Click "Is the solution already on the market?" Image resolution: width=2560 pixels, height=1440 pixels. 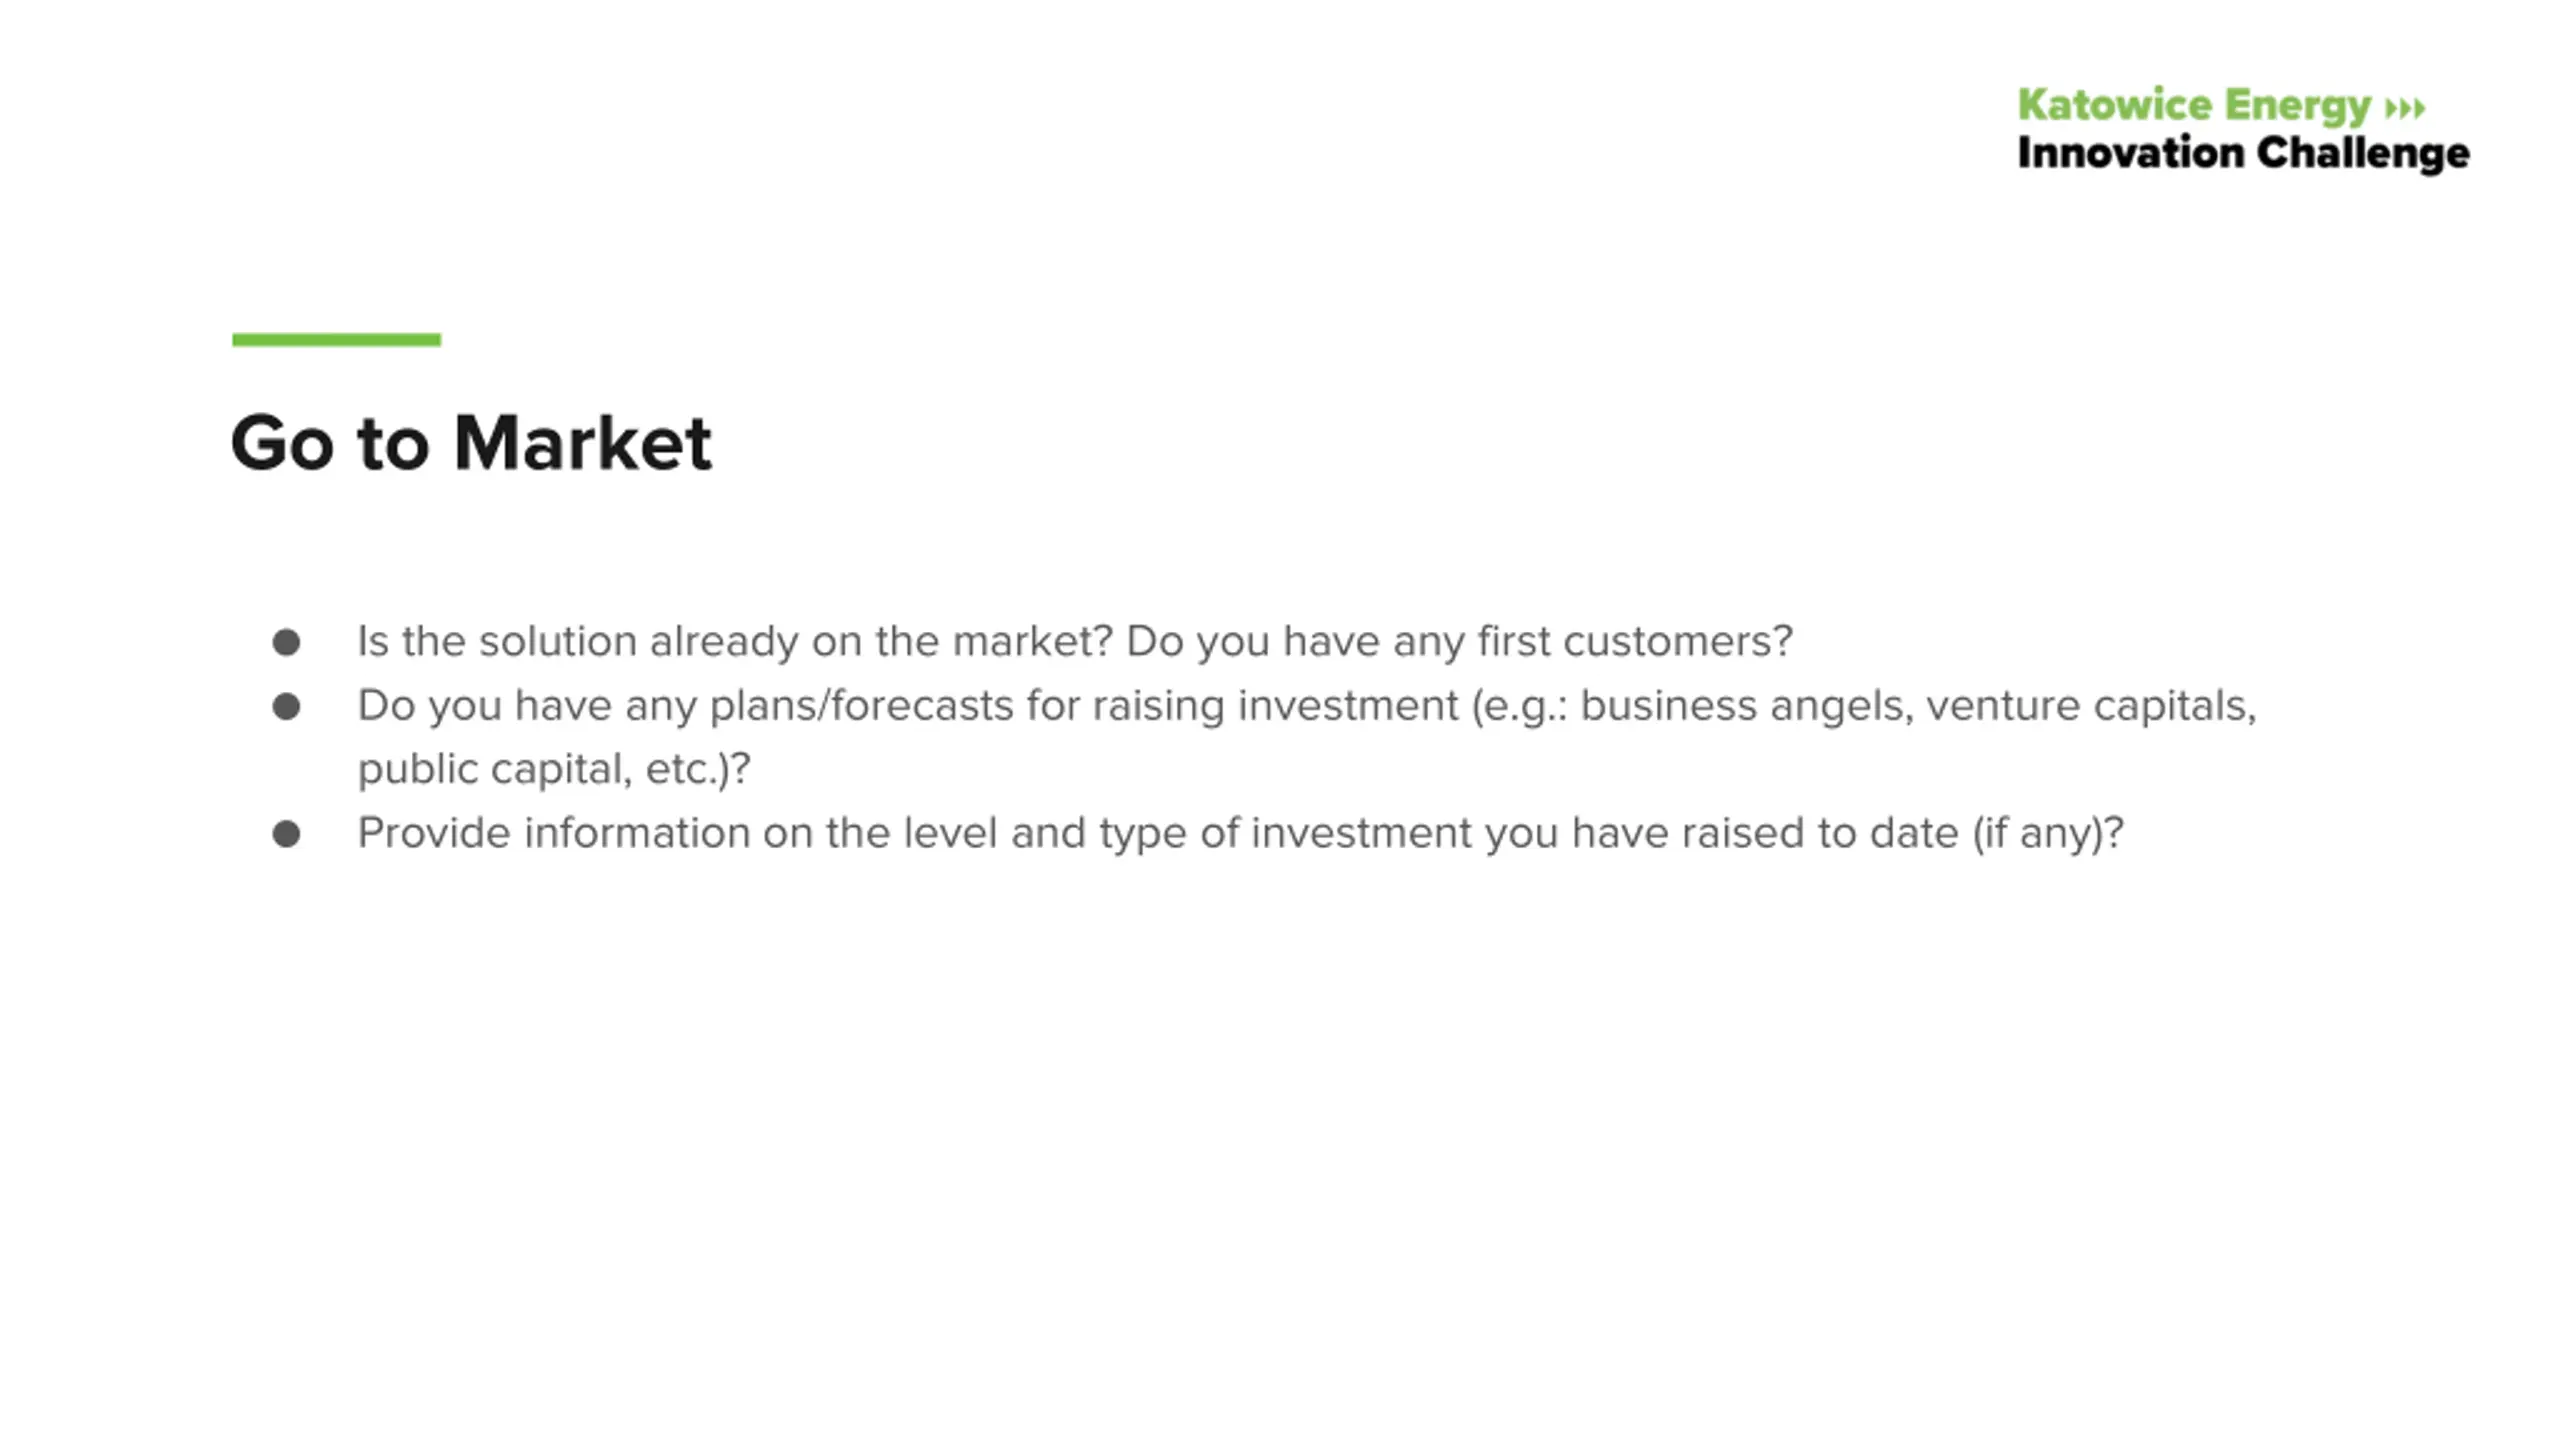734,641
